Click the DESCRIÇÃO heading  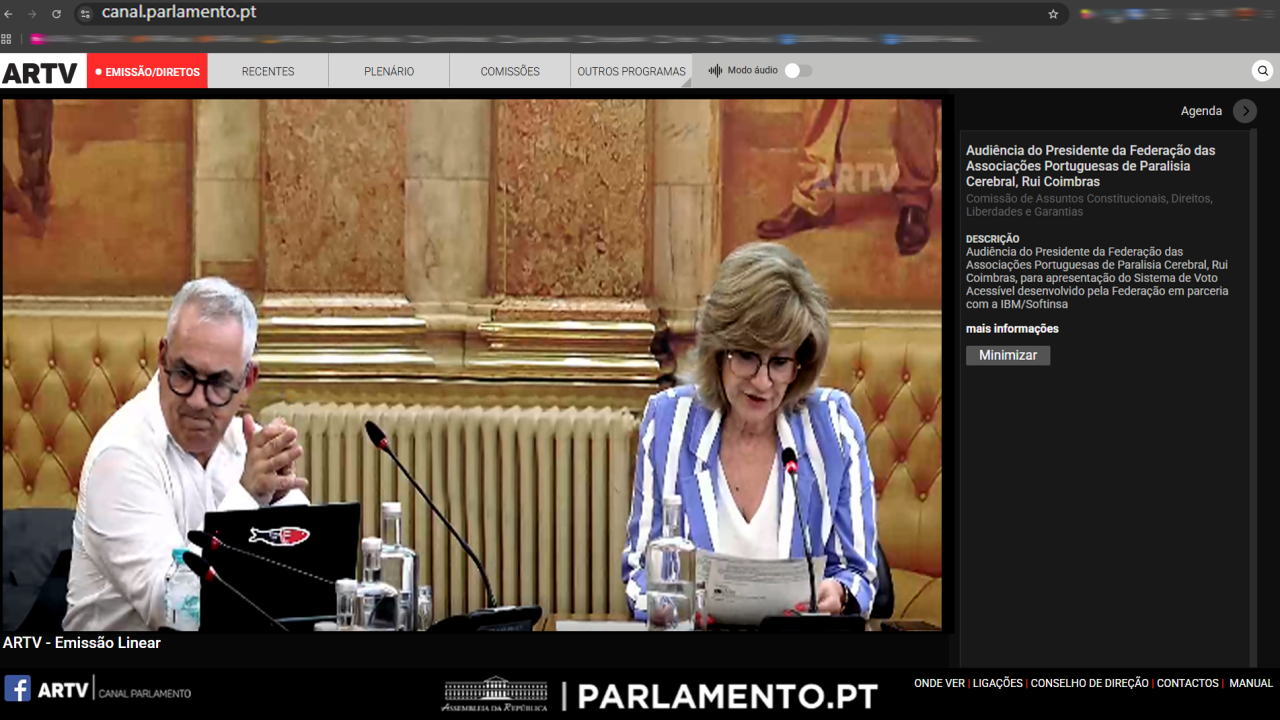(993, 239)
